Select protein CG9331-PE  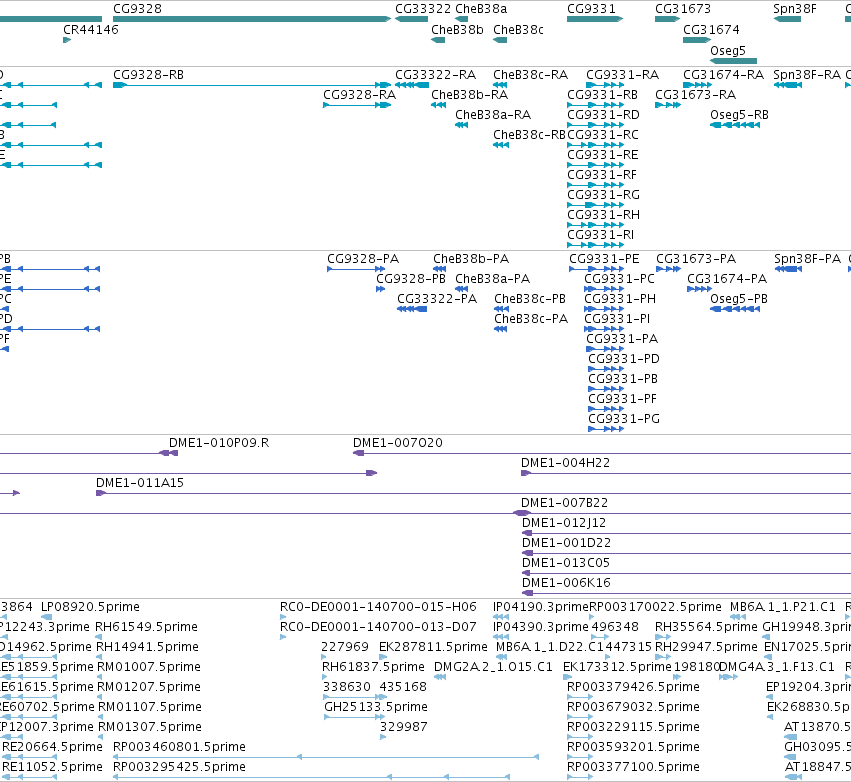(x=596, y=269)
